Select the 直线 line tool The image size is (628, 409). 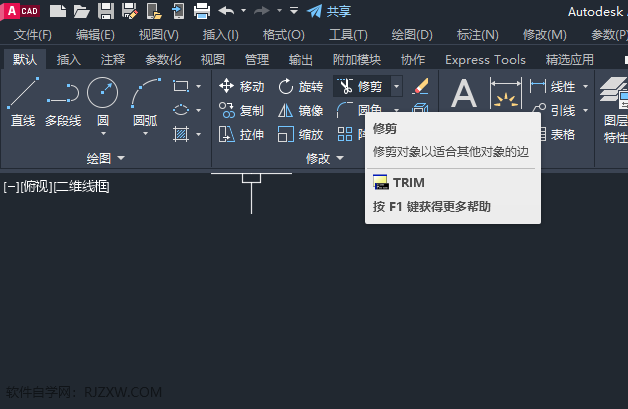23,102
